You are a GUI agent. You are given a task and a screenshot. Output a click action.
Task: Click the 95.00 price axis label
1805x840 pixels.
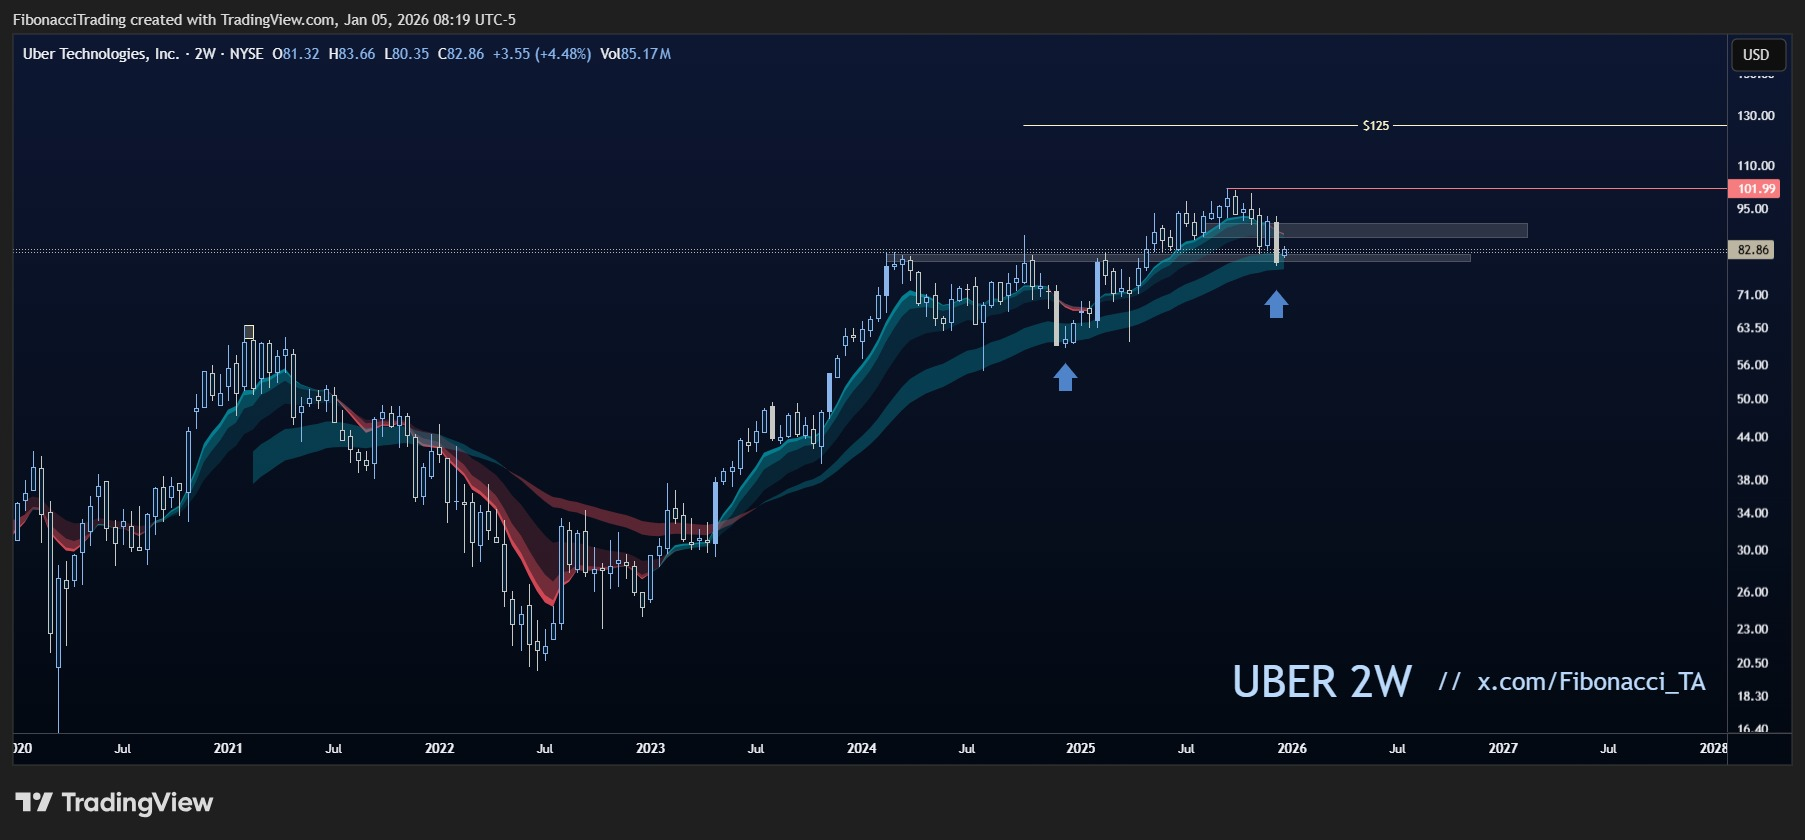tap(1752, 209)
